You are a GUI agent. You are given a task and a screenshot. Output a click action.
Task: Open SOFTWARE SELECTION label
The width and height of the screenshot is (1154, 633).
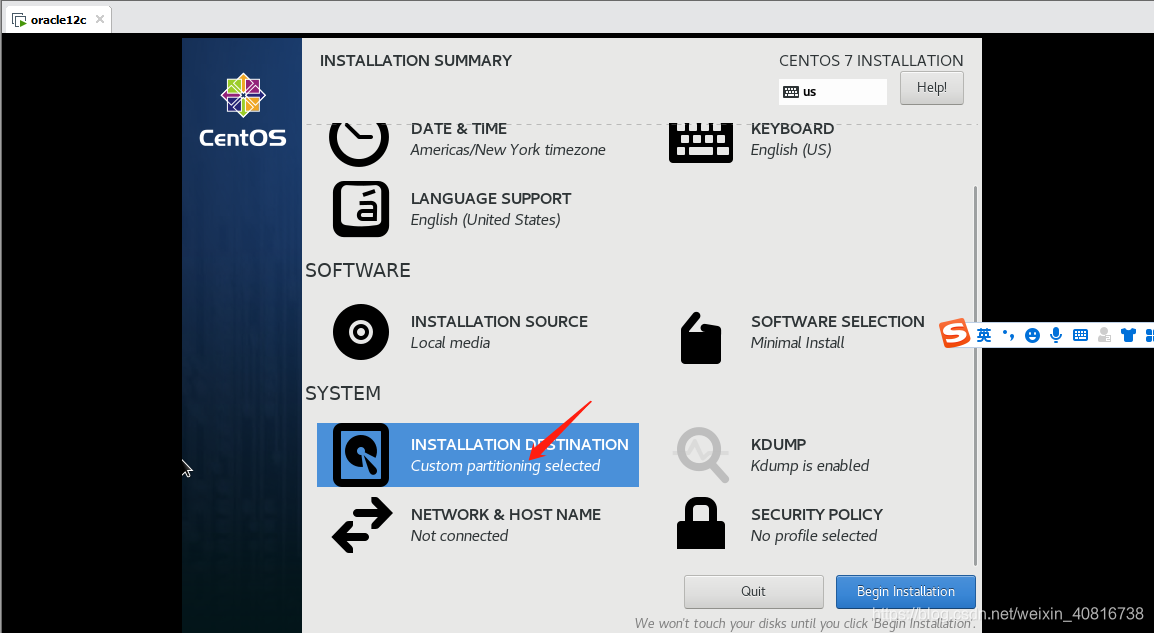[838, 322]
